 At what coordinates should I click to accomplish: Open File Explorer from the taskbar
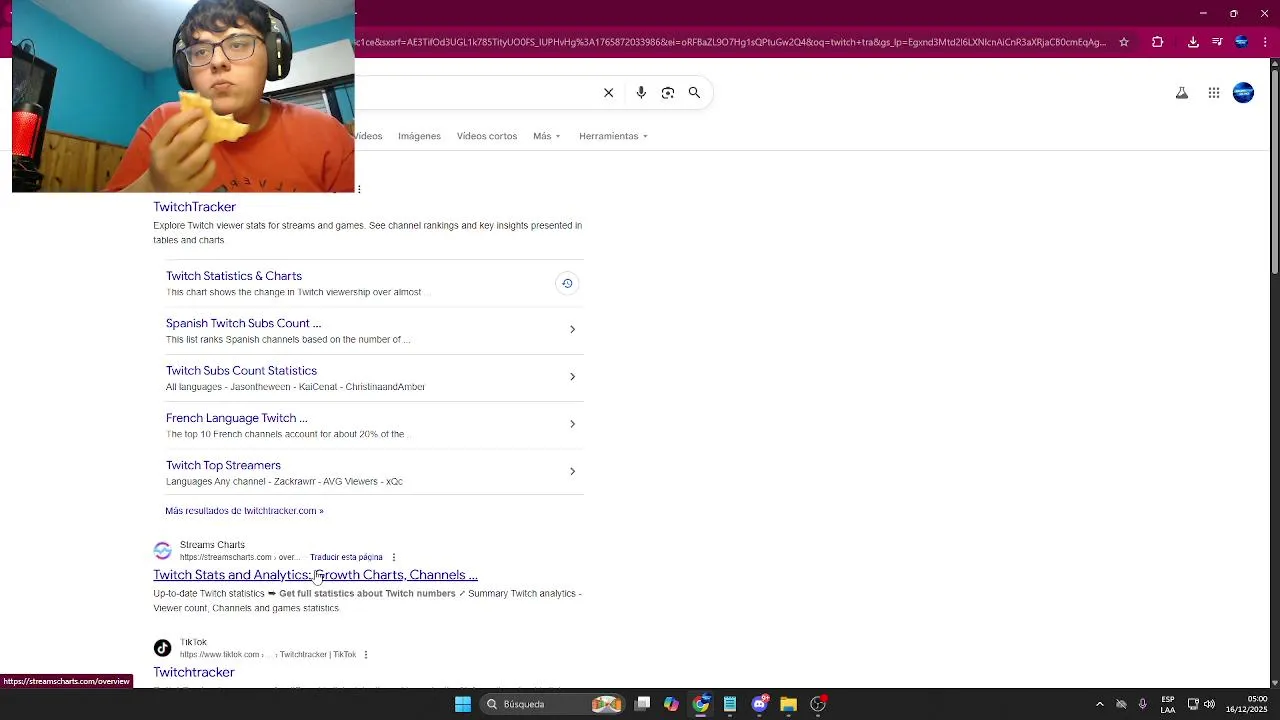pyautogui.click(x=788, y=704)
